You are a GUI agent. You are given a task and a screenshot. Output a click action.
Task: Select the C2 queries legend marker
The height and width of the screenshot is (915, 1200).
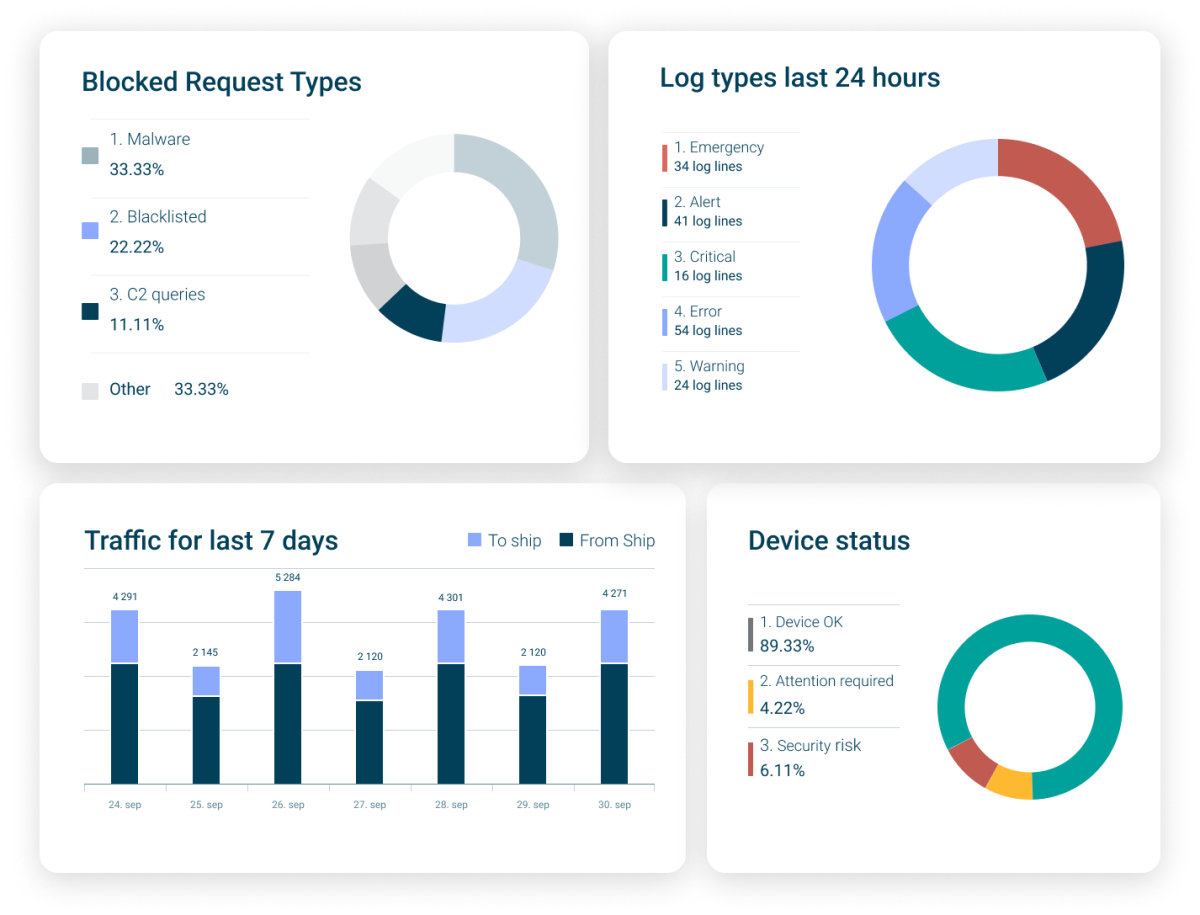(x=90, y=309)
